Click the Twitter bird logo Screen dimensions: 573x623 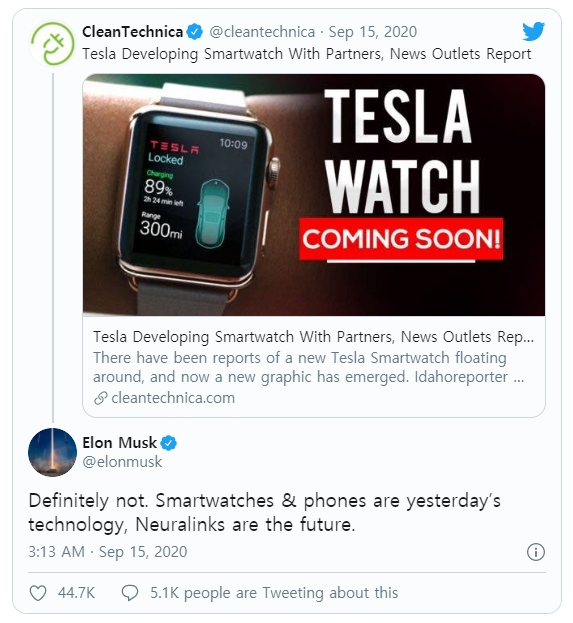coord(533,32)
